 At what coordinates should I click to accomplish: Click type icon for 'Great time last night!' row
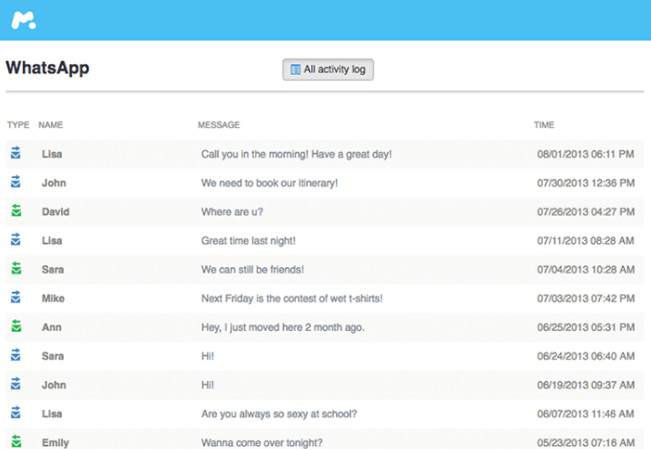[16, 240]
